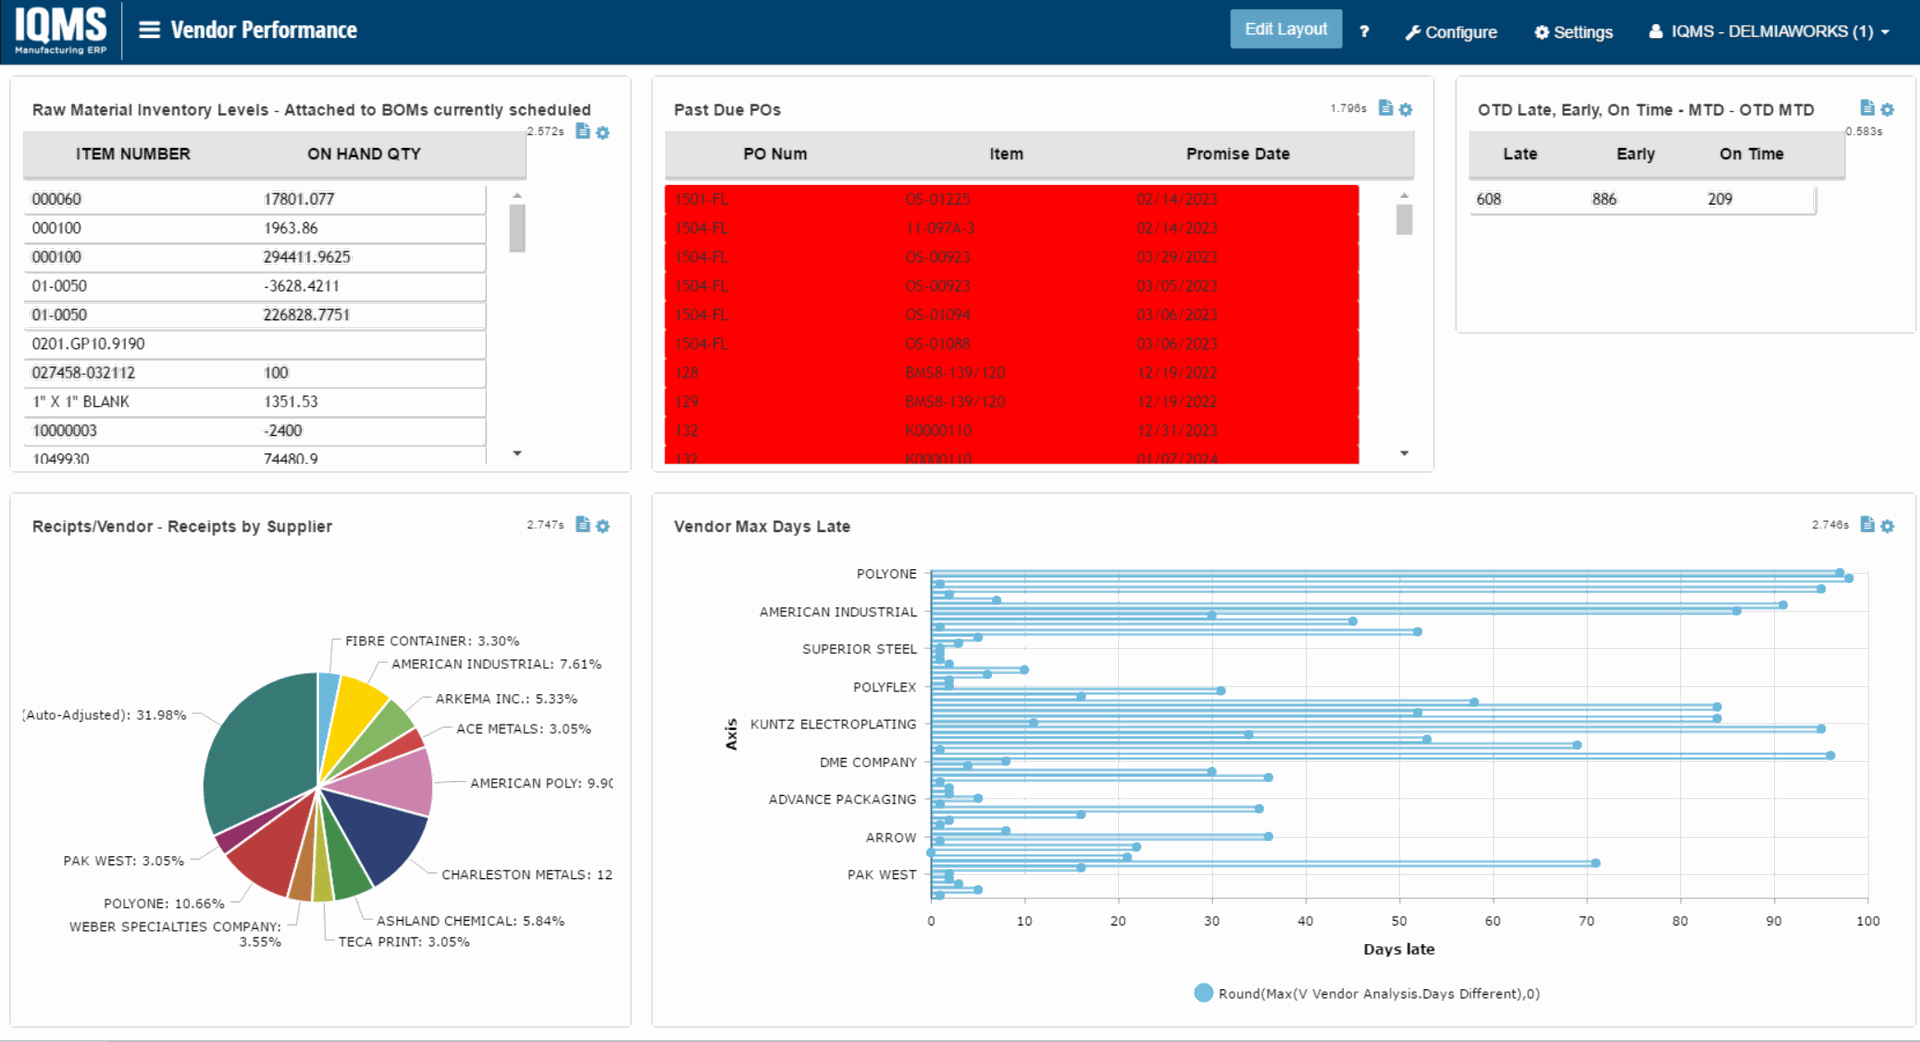Open the hamburger navigation menu

[149, 30]
